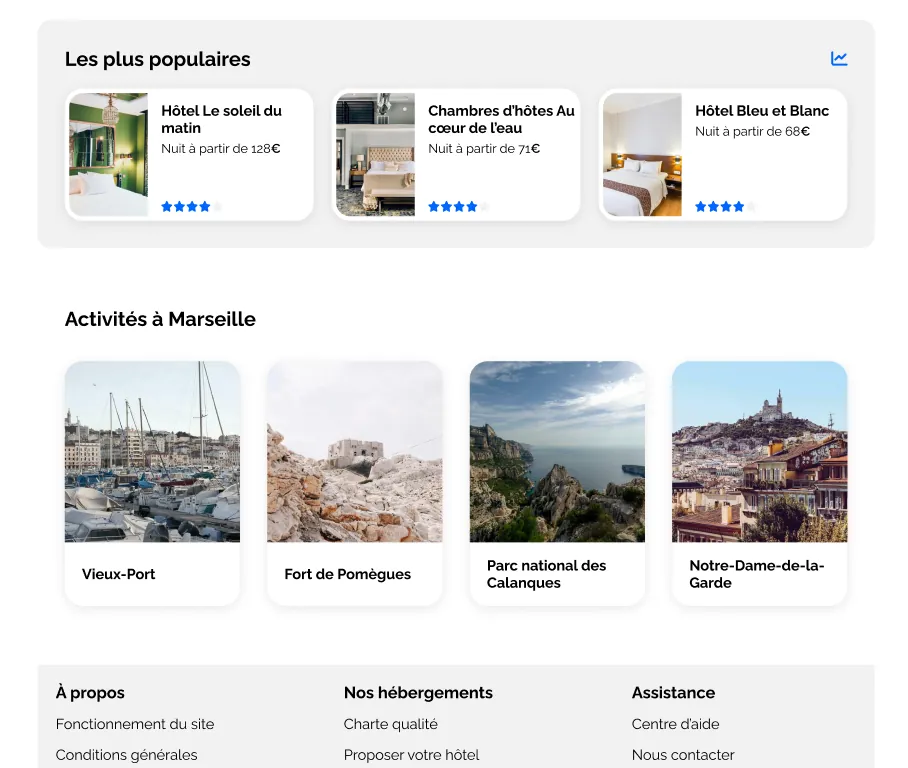Open Chambres d'hôtes Au cœur de l'eau photo
The height and width of the screenshot is (768, 908).
pyautogui.click(x=375, y=155)
